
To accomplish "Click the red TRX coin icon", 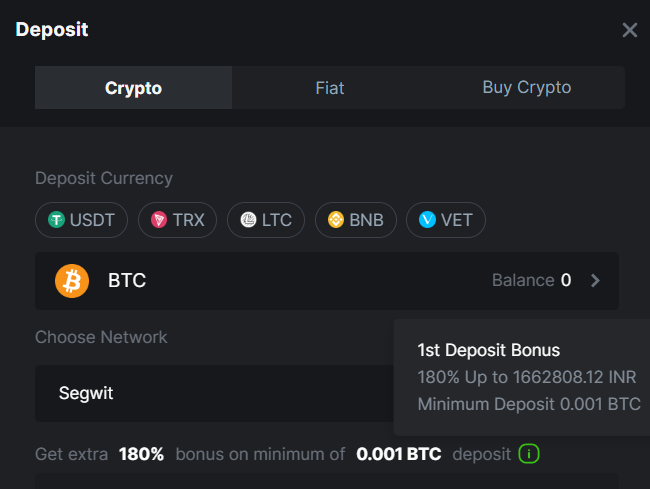I will pyautogui.click(x=159, y=220).
